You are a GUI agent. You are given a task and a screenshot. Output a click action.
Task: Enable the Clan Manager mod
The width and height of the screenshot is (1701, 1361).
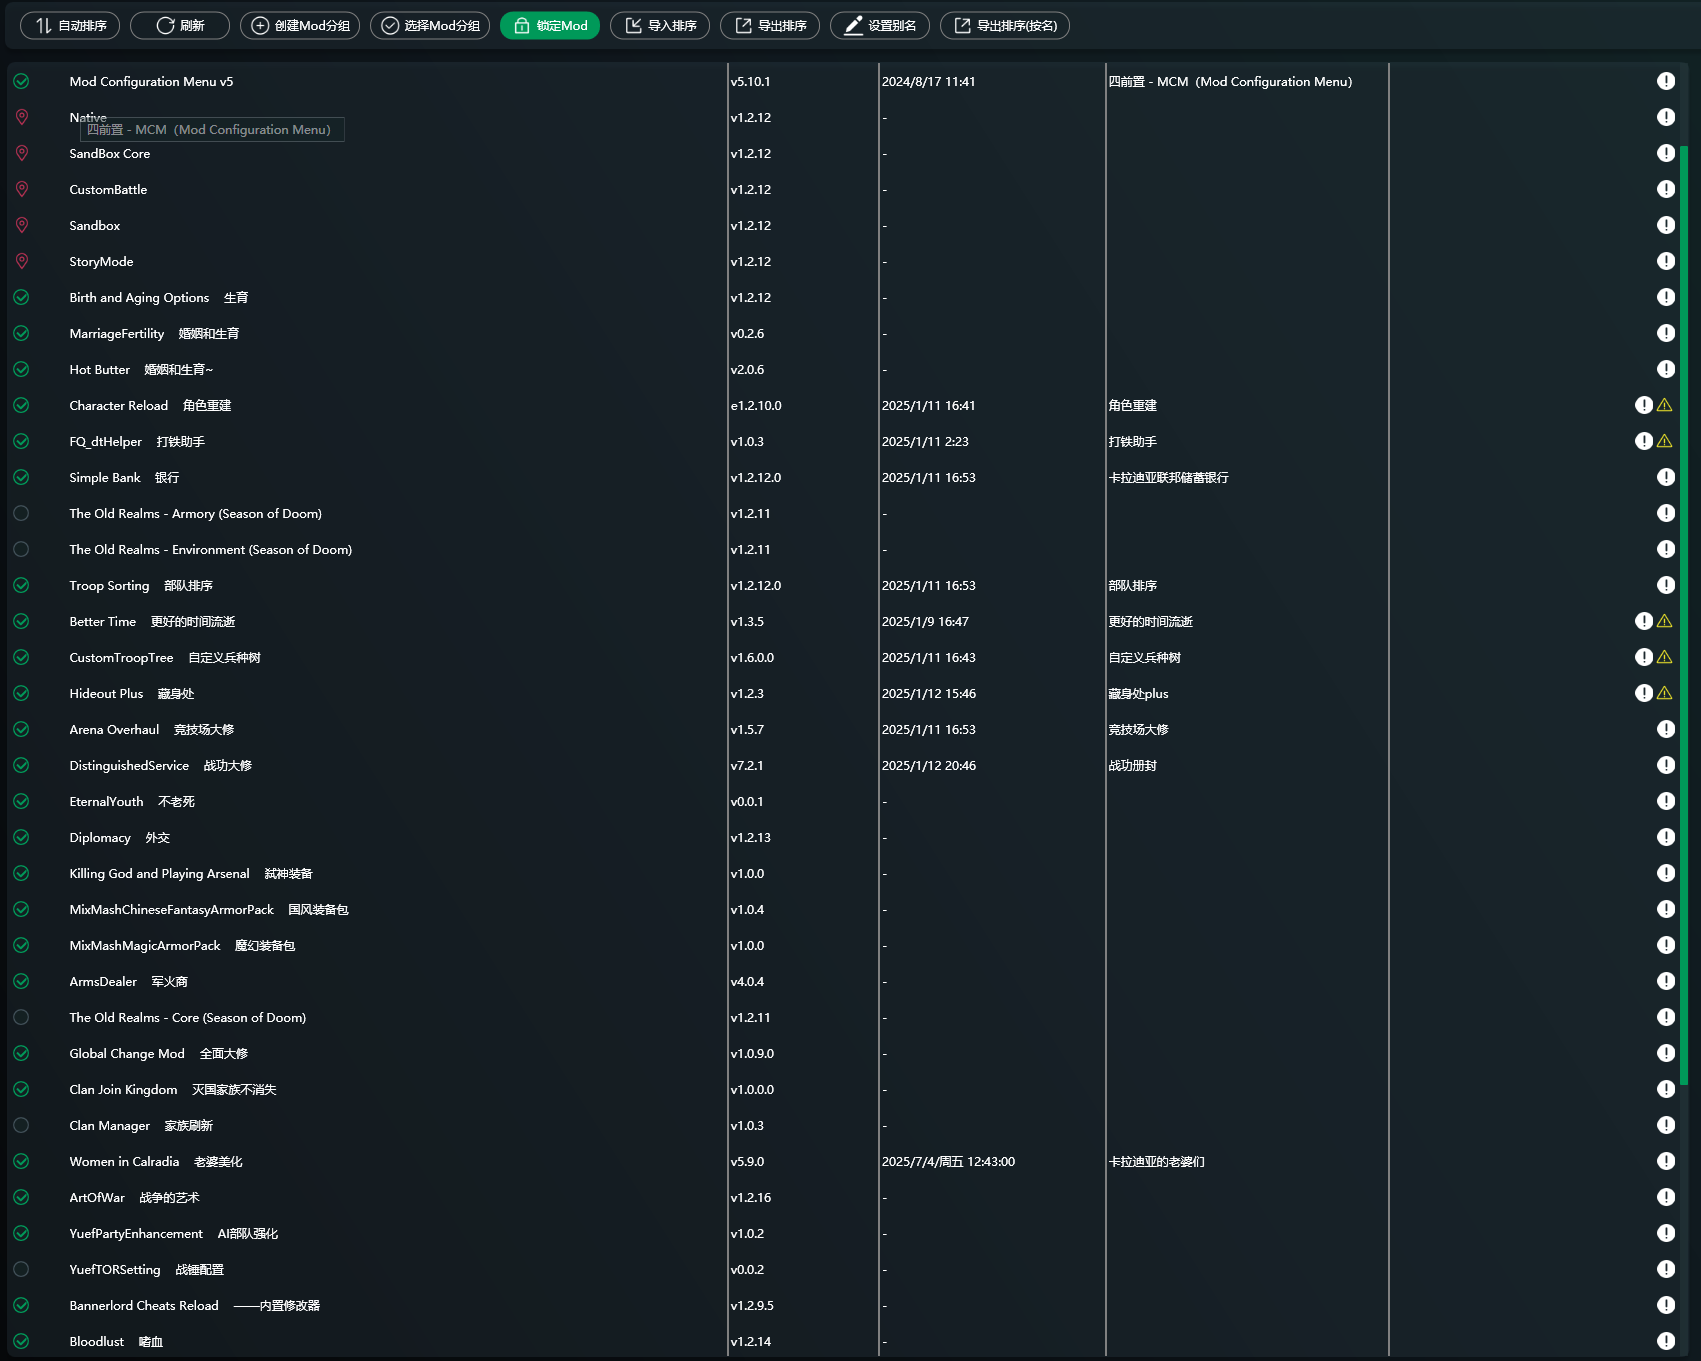(21, 1126)
